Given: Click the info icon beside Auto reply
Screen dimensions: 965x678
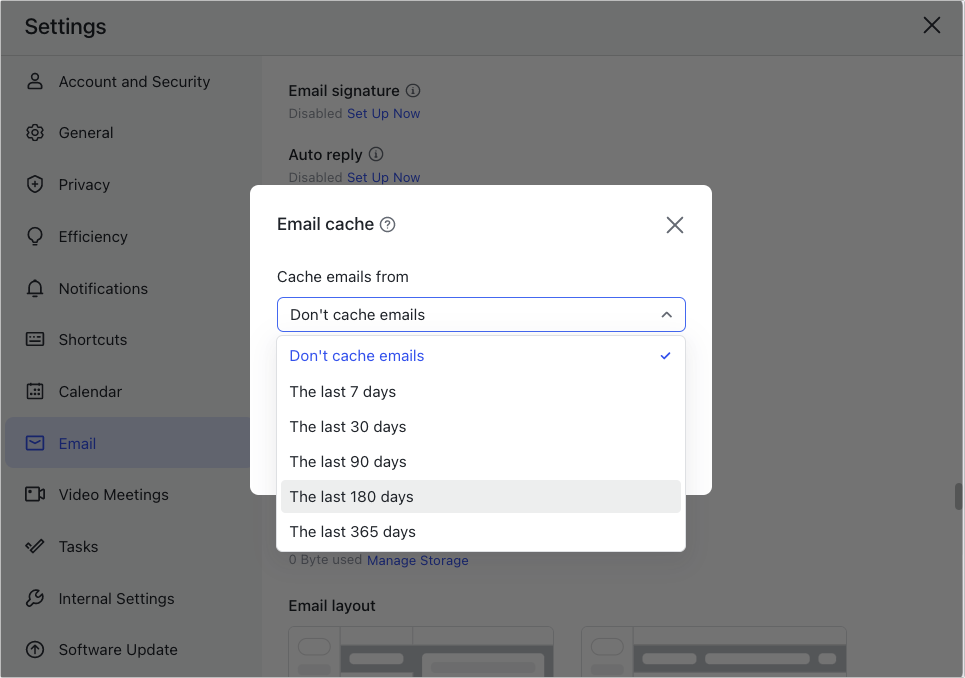Looking at the screenshot, I should pos(375,154).
